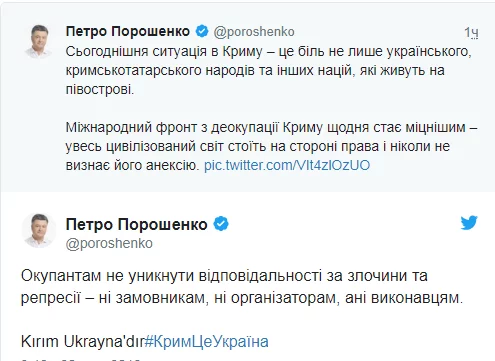This screenshot has height=361, width=495.
Task: Open the profile via top tweet name Петро Порошенко
Action: click(x=128, y=31)
